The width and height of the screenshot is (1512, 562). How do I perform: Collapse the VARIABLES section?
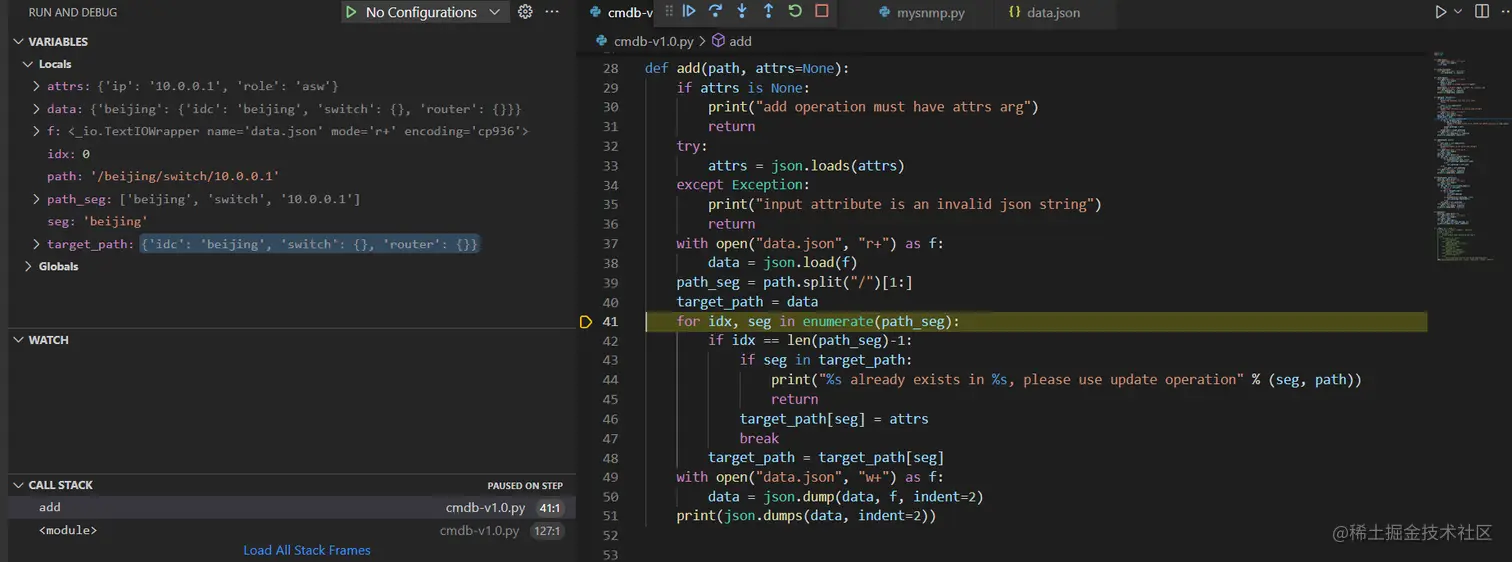tap(19, 42)
